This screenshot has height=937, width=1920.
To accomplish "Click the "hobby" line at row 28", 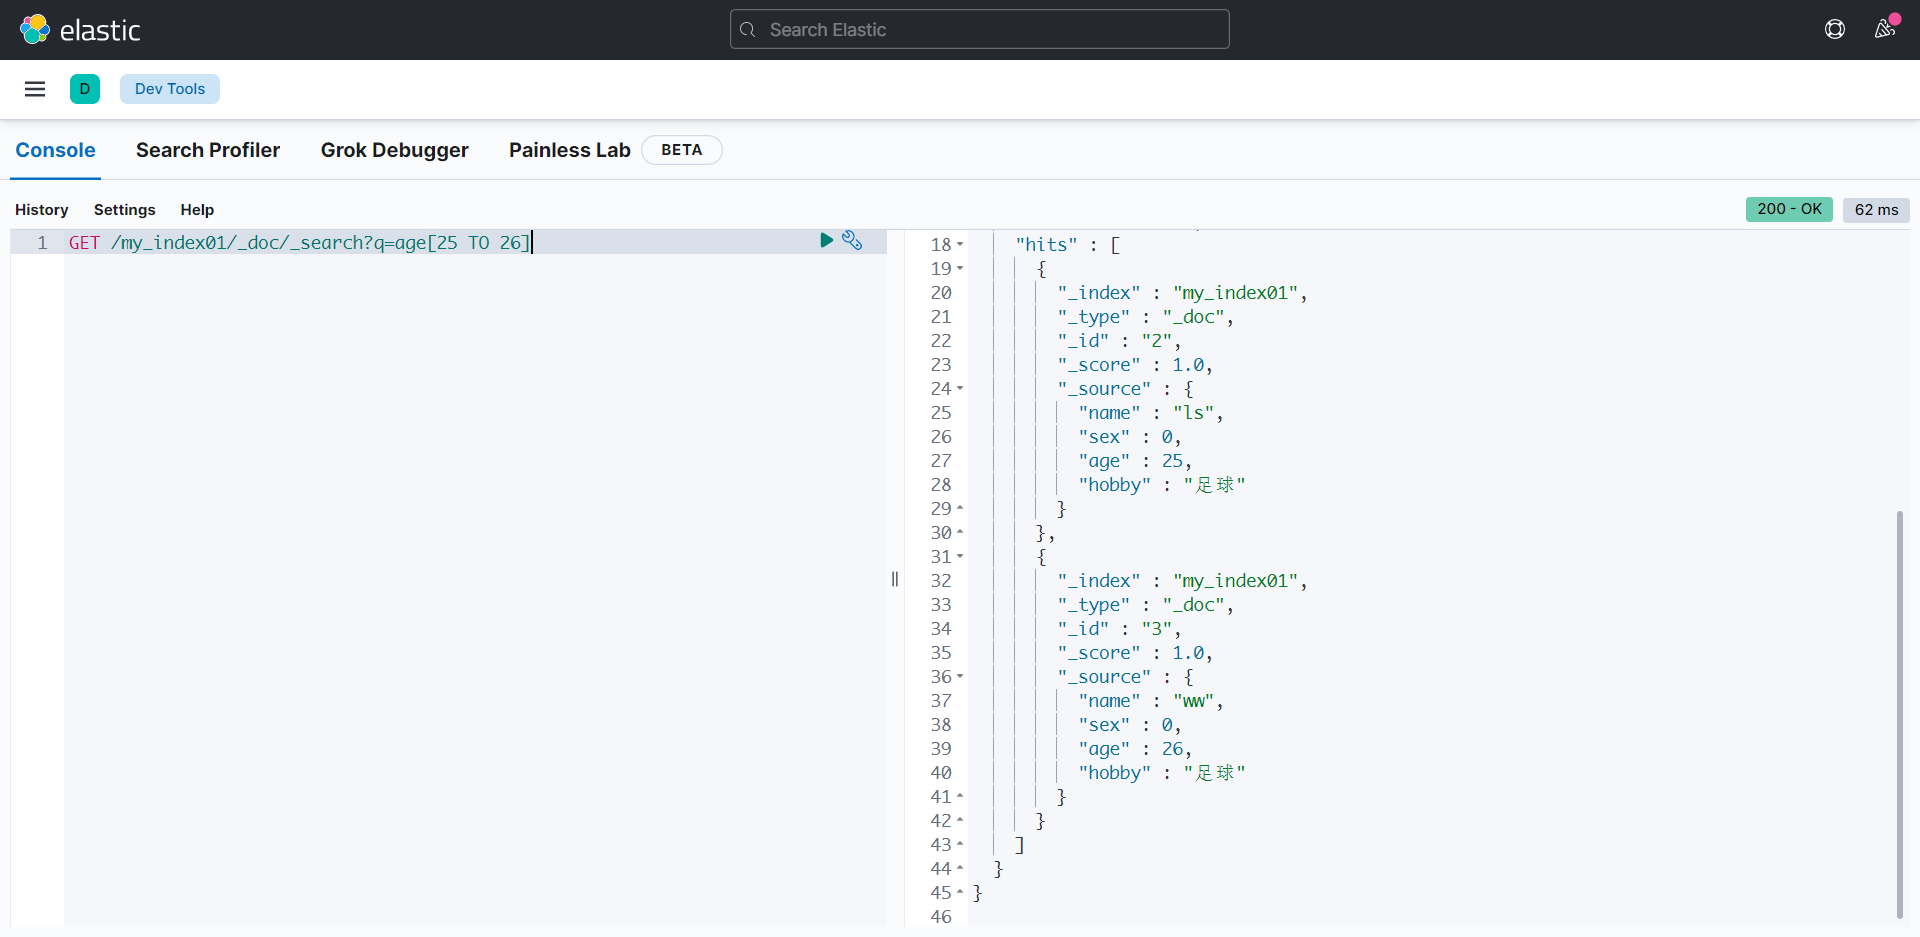I will (x=1162, y=485).
